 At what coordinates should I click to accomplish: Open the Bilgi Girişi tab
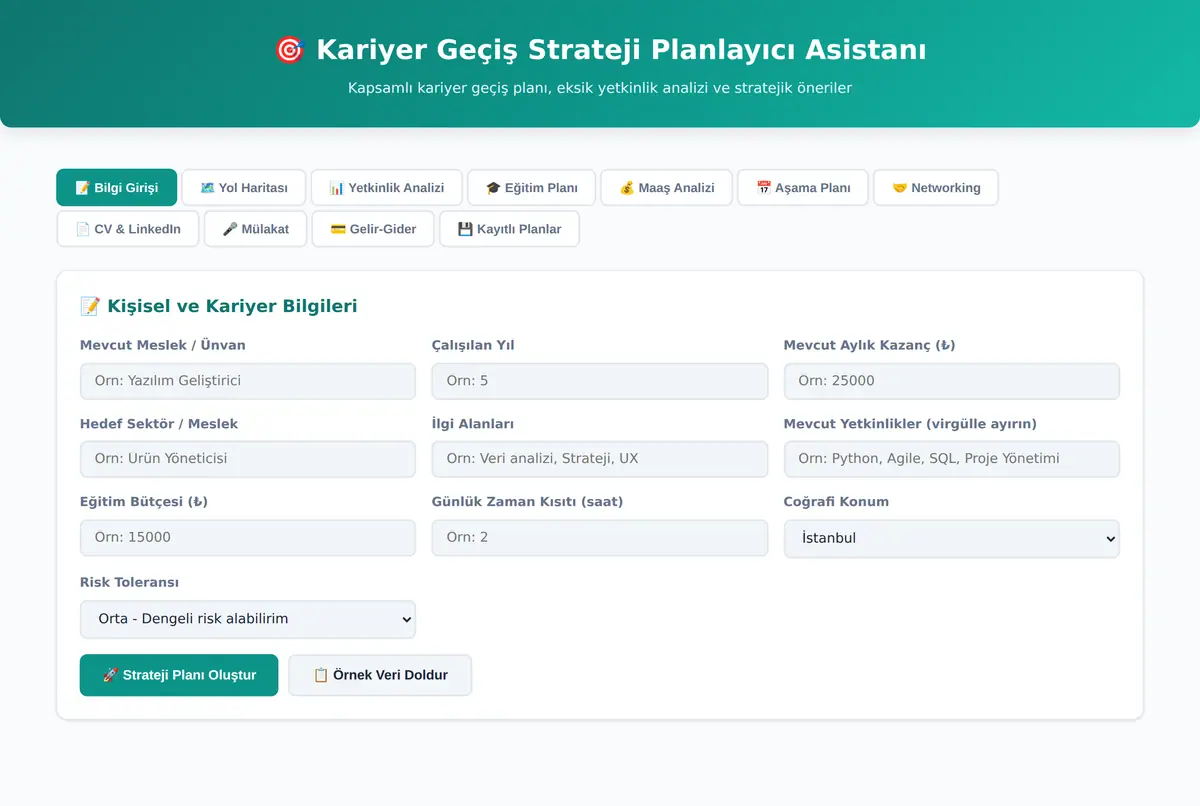tap(116, 188)
